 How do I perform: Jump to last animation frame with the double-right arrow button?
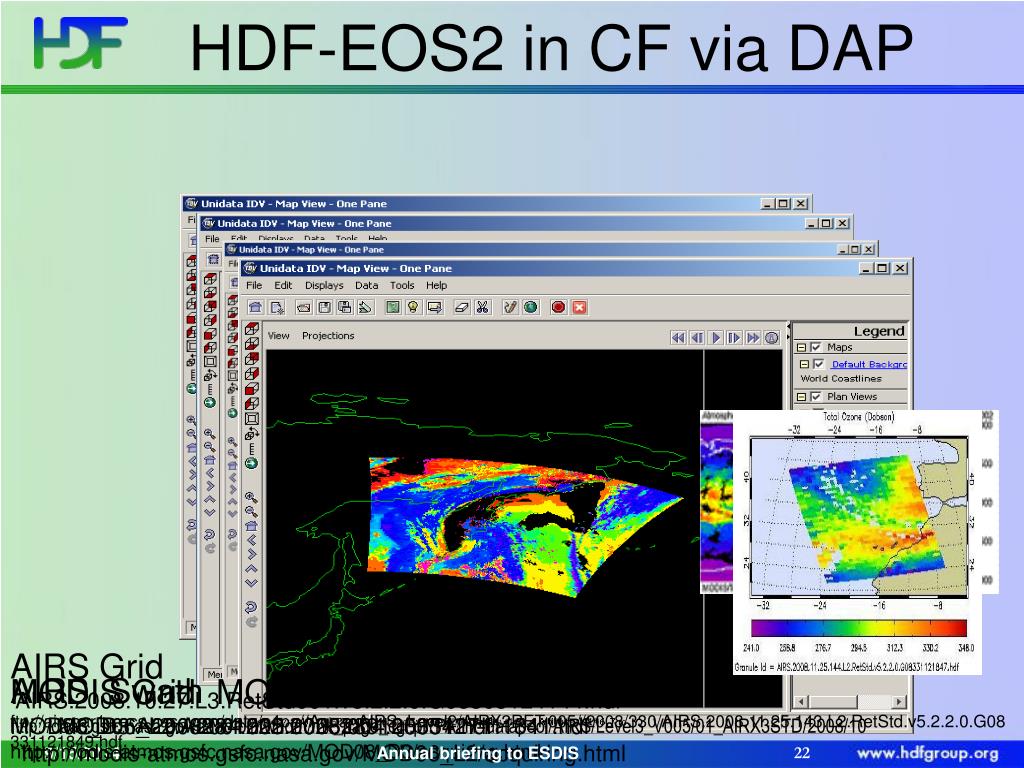click(x=753, y=338)
